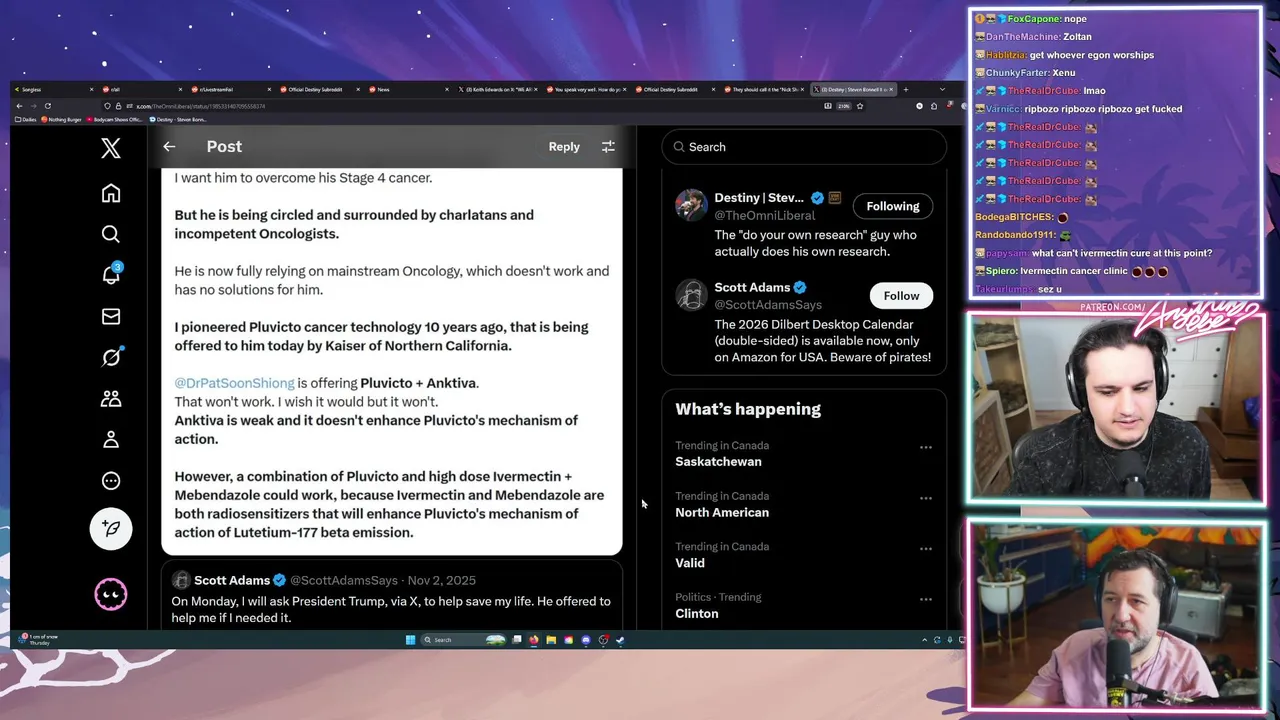Open the Dailies bookmarks folder
This screenshot has width=1280, height=720.
click(25, 119)
